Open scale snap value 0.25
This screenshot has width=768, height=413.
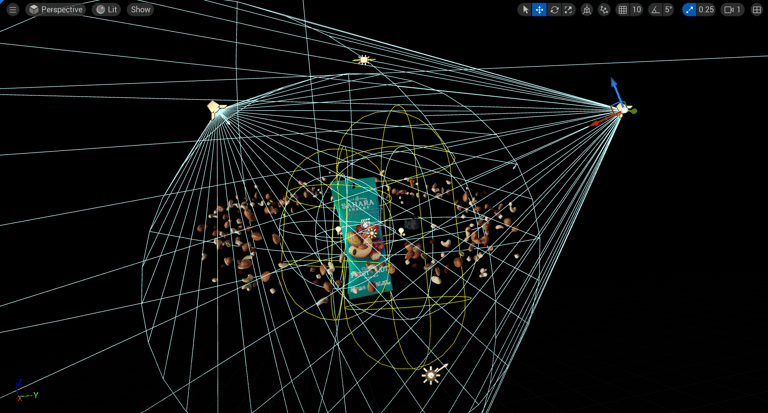pyautogui.click(x=706, y=9)
